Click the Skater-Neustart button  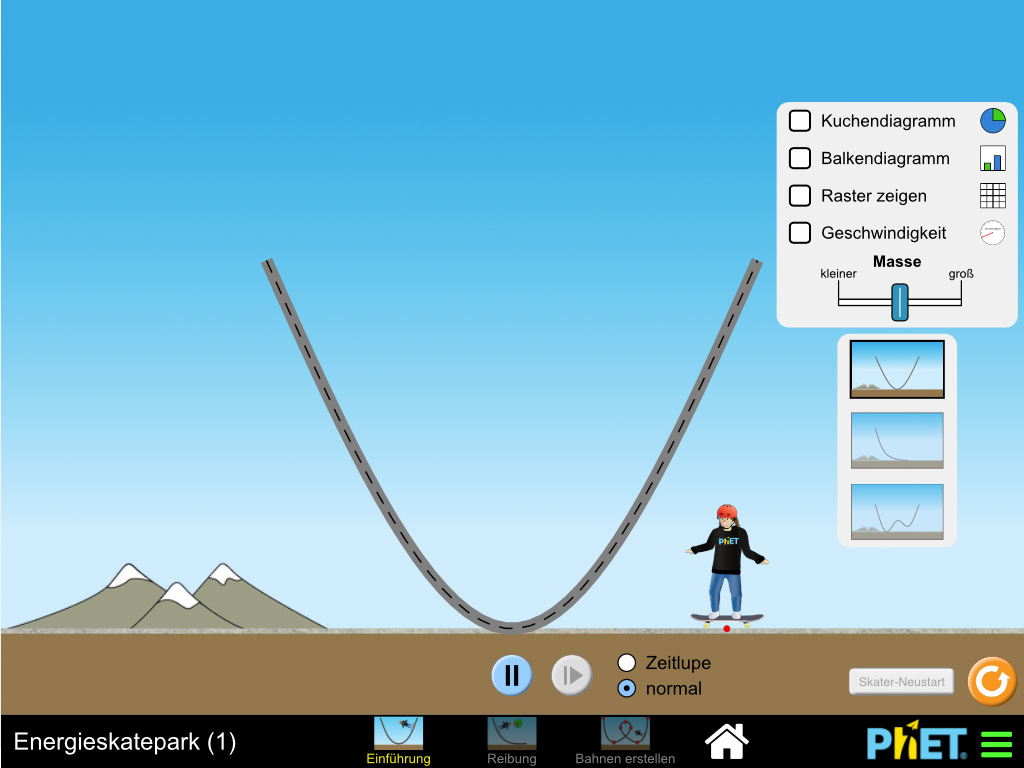[902, 682]
